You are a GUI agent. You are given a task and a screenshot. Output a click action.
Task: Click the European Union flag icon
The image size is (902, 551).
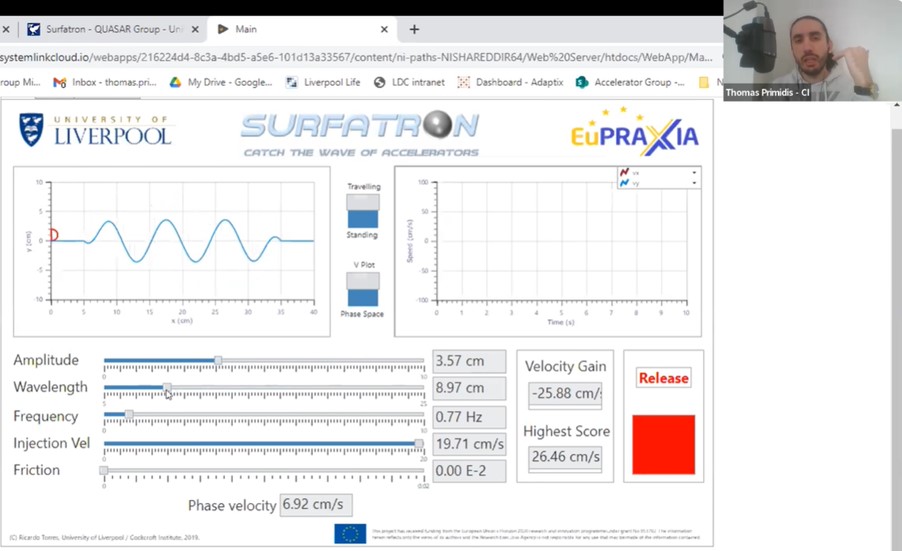tap(350, 533)
